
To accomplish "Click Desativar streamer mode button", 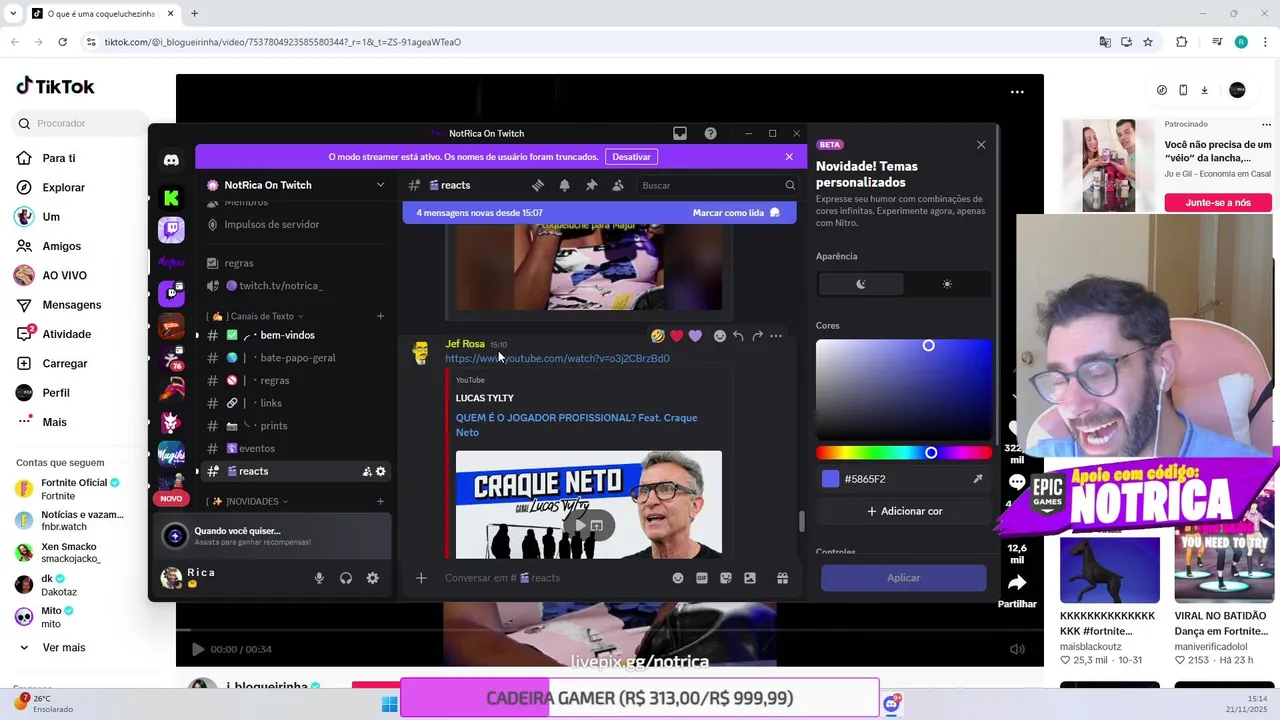I will coord(631,157).
